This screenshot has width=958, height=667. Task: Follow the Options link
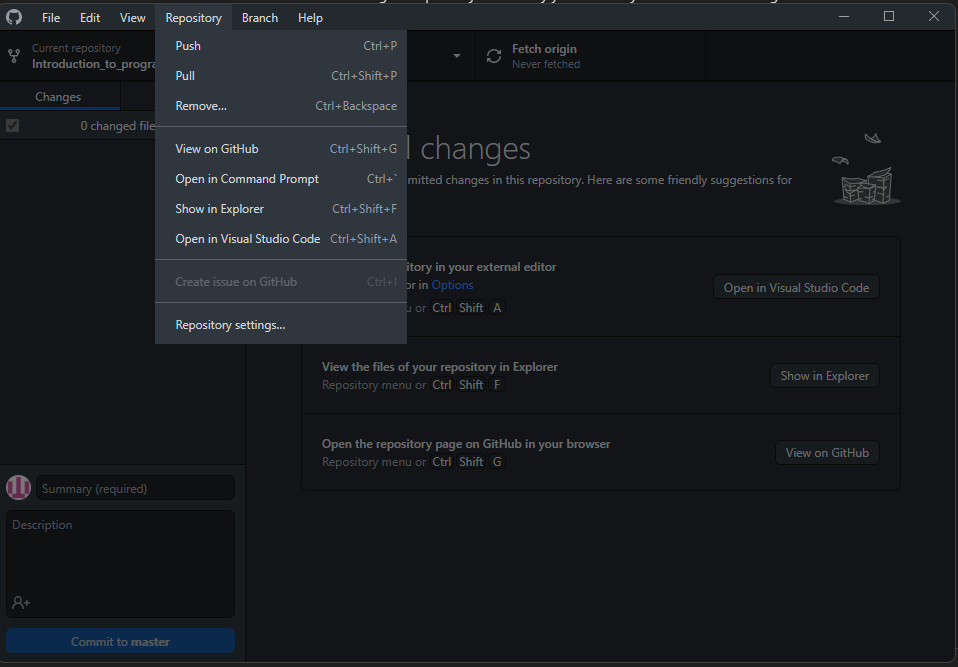[x=452, y=285]
